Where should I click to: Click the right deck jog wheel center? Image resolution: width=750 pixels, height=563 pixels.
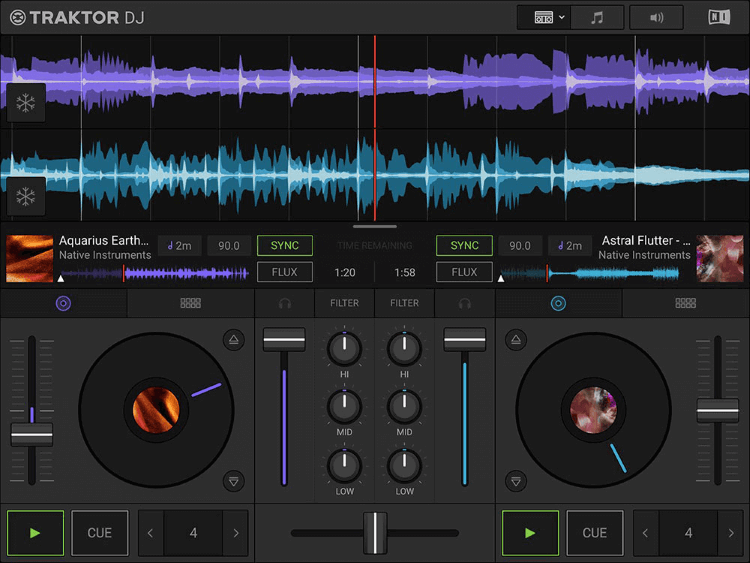(593, 410)
